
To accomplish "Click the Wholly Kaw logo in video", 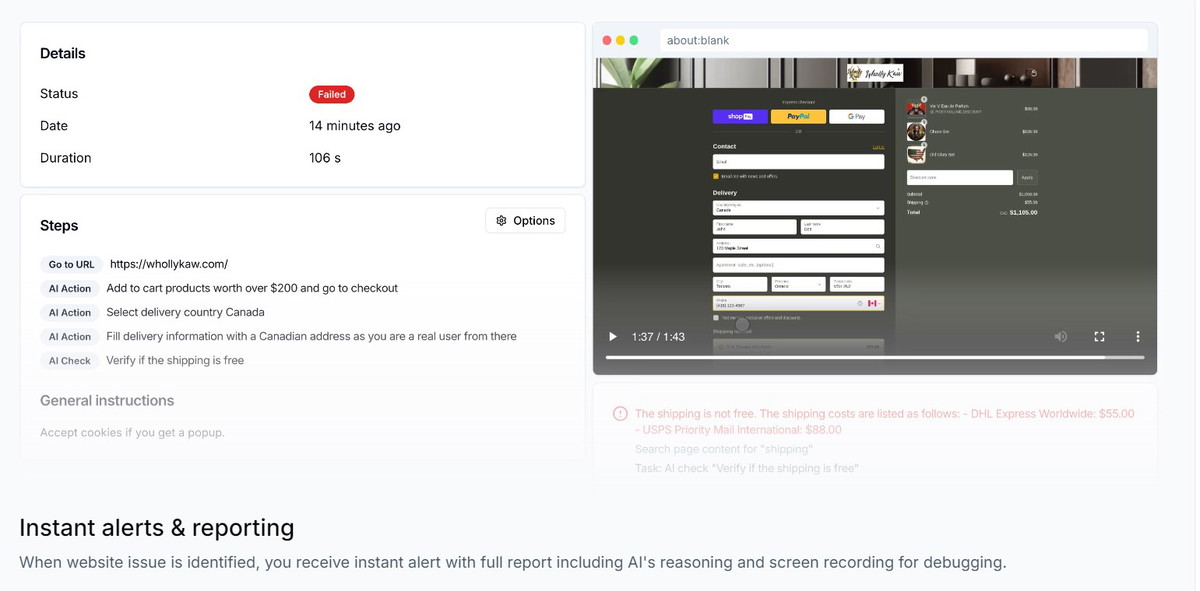I will click(875, 73).
